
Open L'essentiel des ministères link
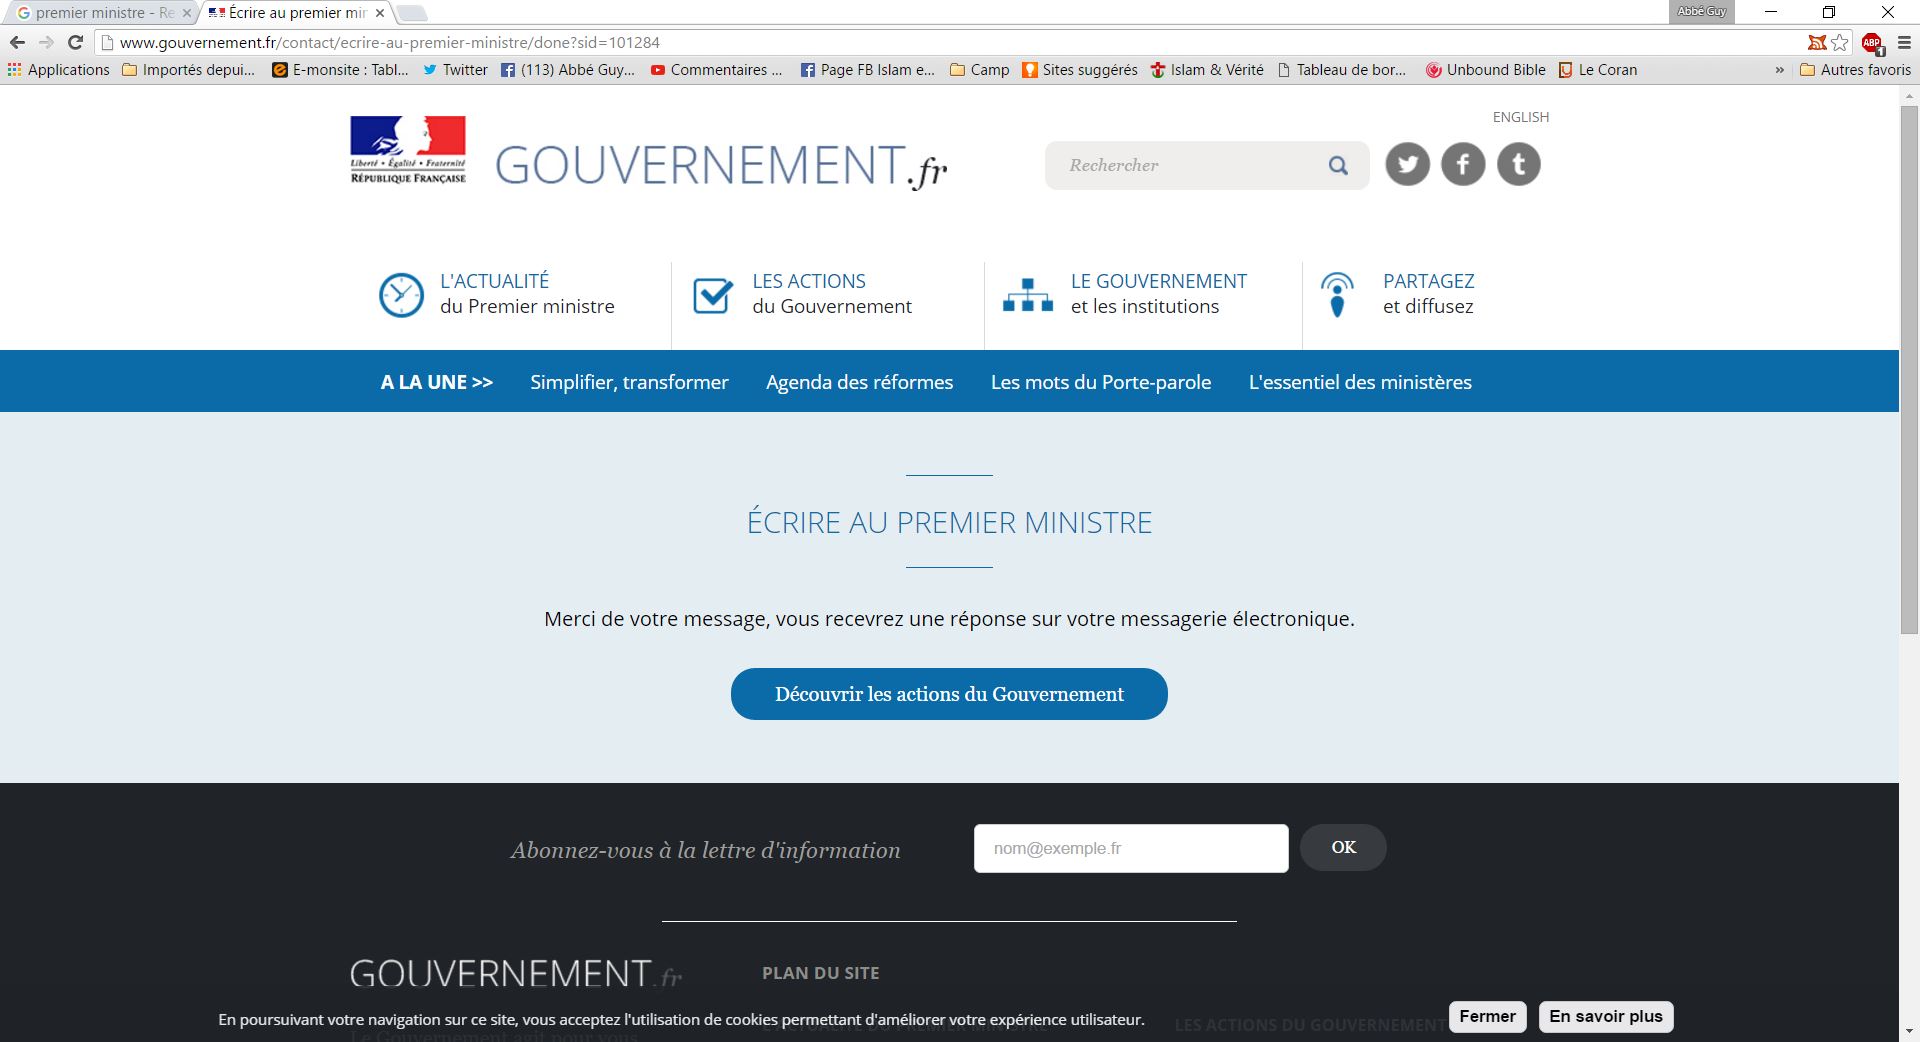pos(1360,382)
